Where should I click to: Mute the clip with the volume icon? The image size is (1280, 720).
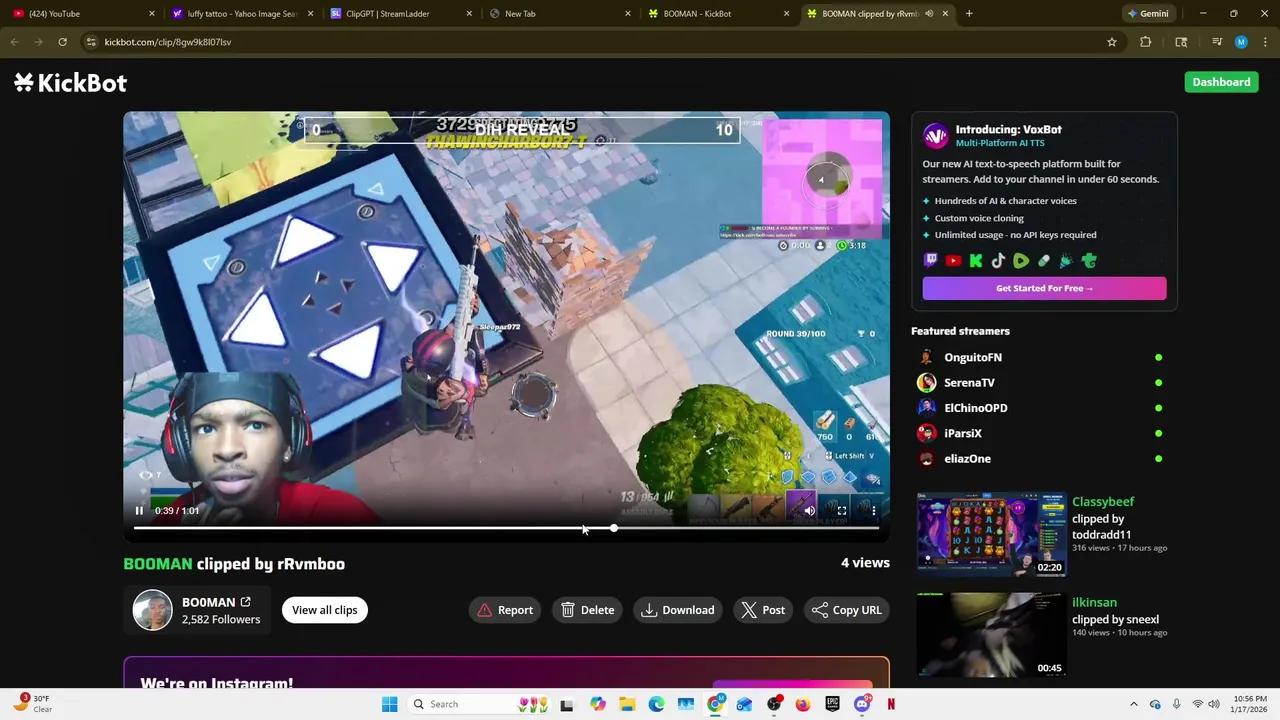coord(810,511)
